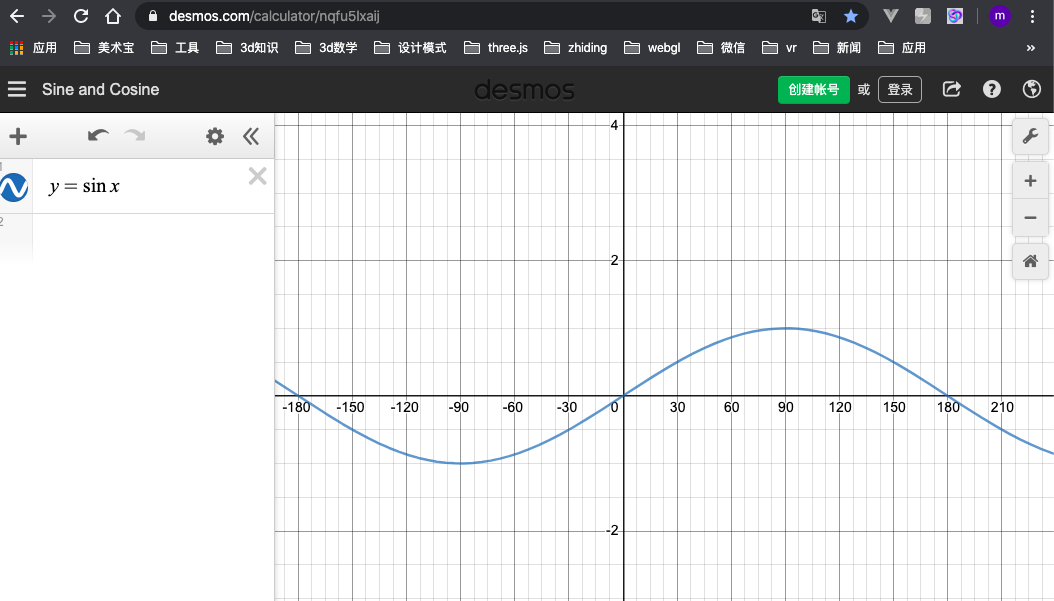Viewport: 1054px width, 601px height.
Task: Click the '2' label on the y-axis
Action: point(614,261)
